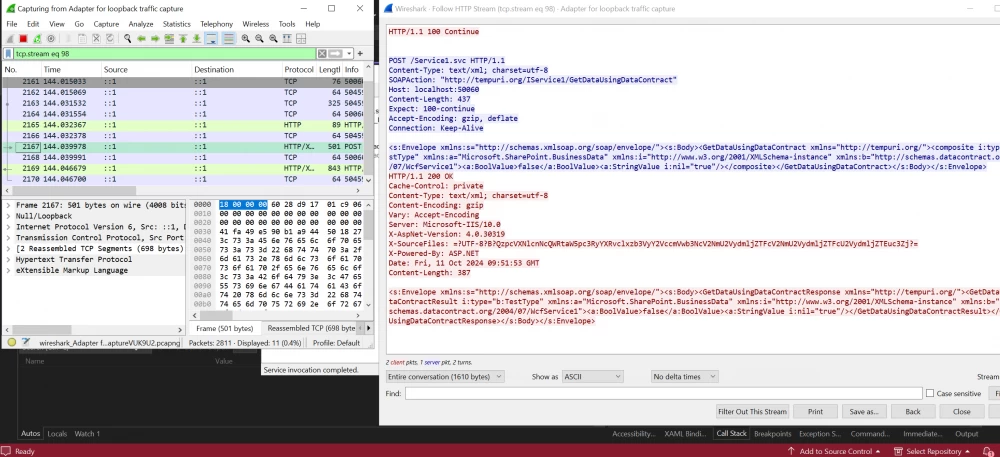Expand the Null/Loopback tree node
This screenshot has width=1000, height=457.
8,216
